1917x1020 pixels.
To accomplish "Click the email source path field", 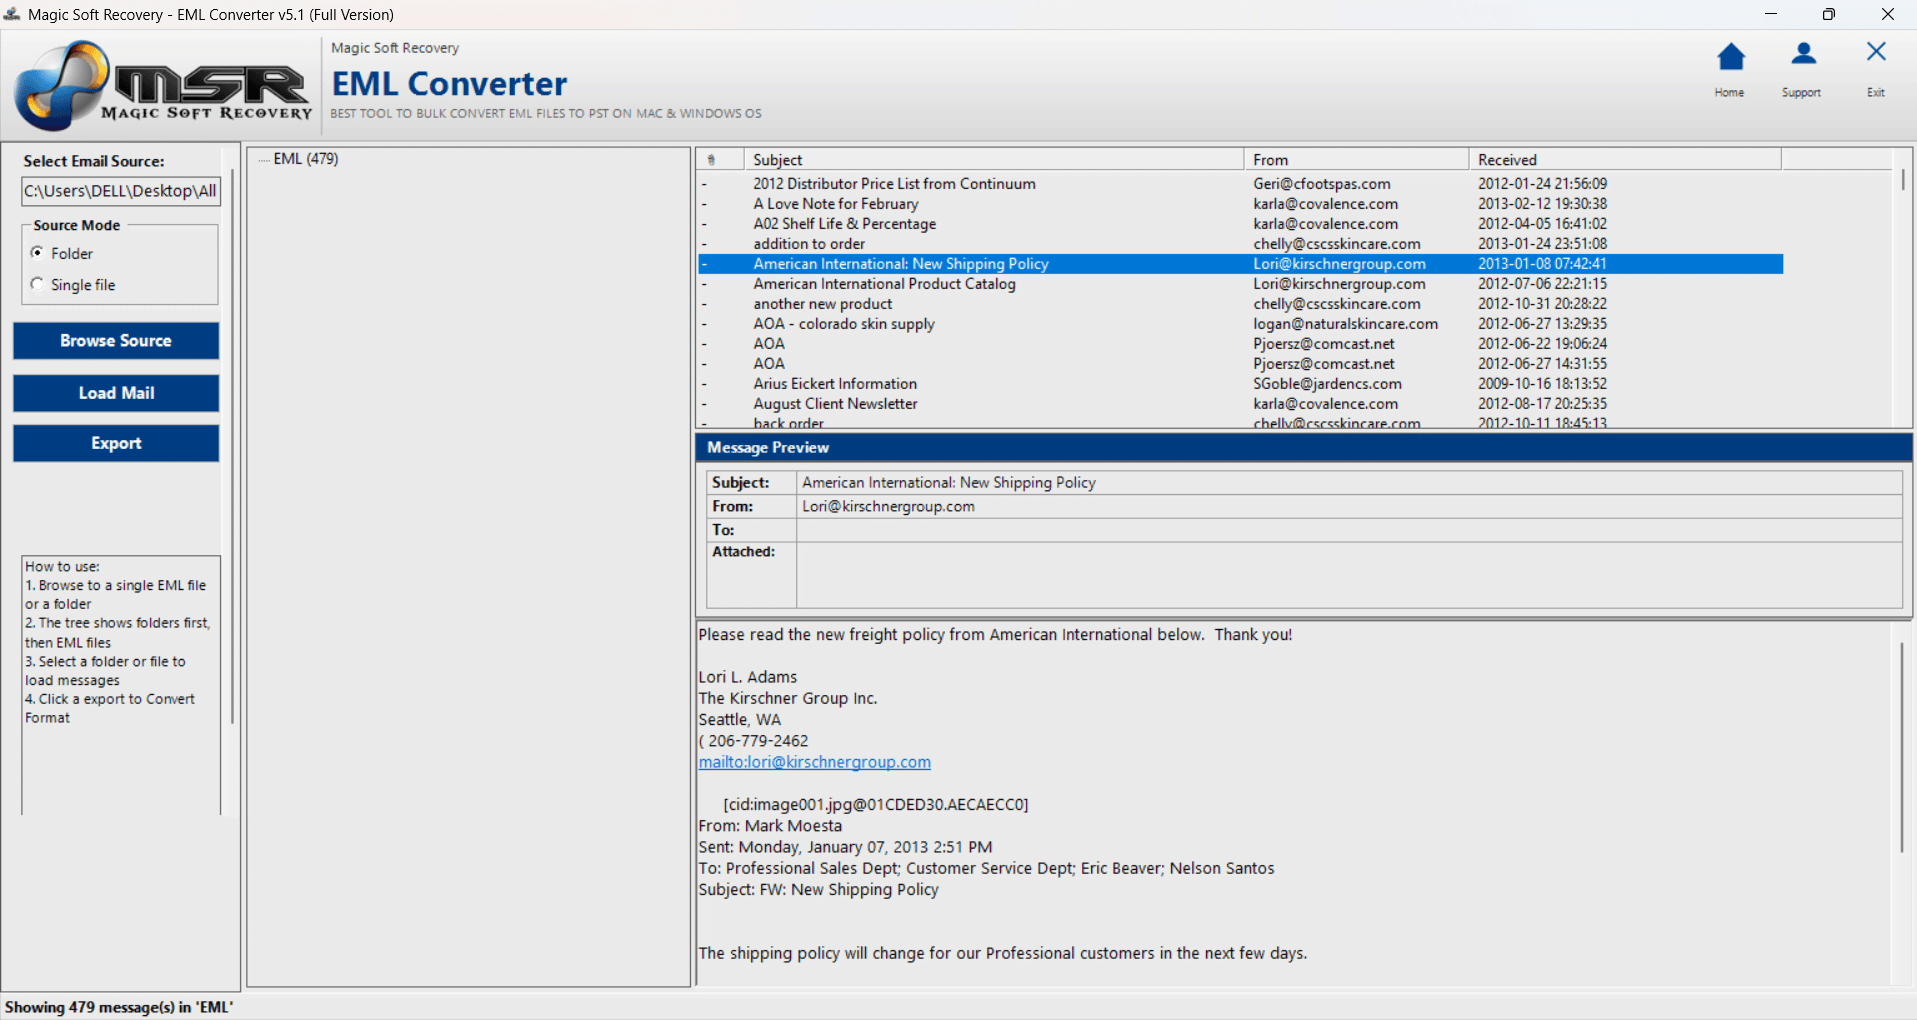I will pyautogui.click(x=121, y=191).
